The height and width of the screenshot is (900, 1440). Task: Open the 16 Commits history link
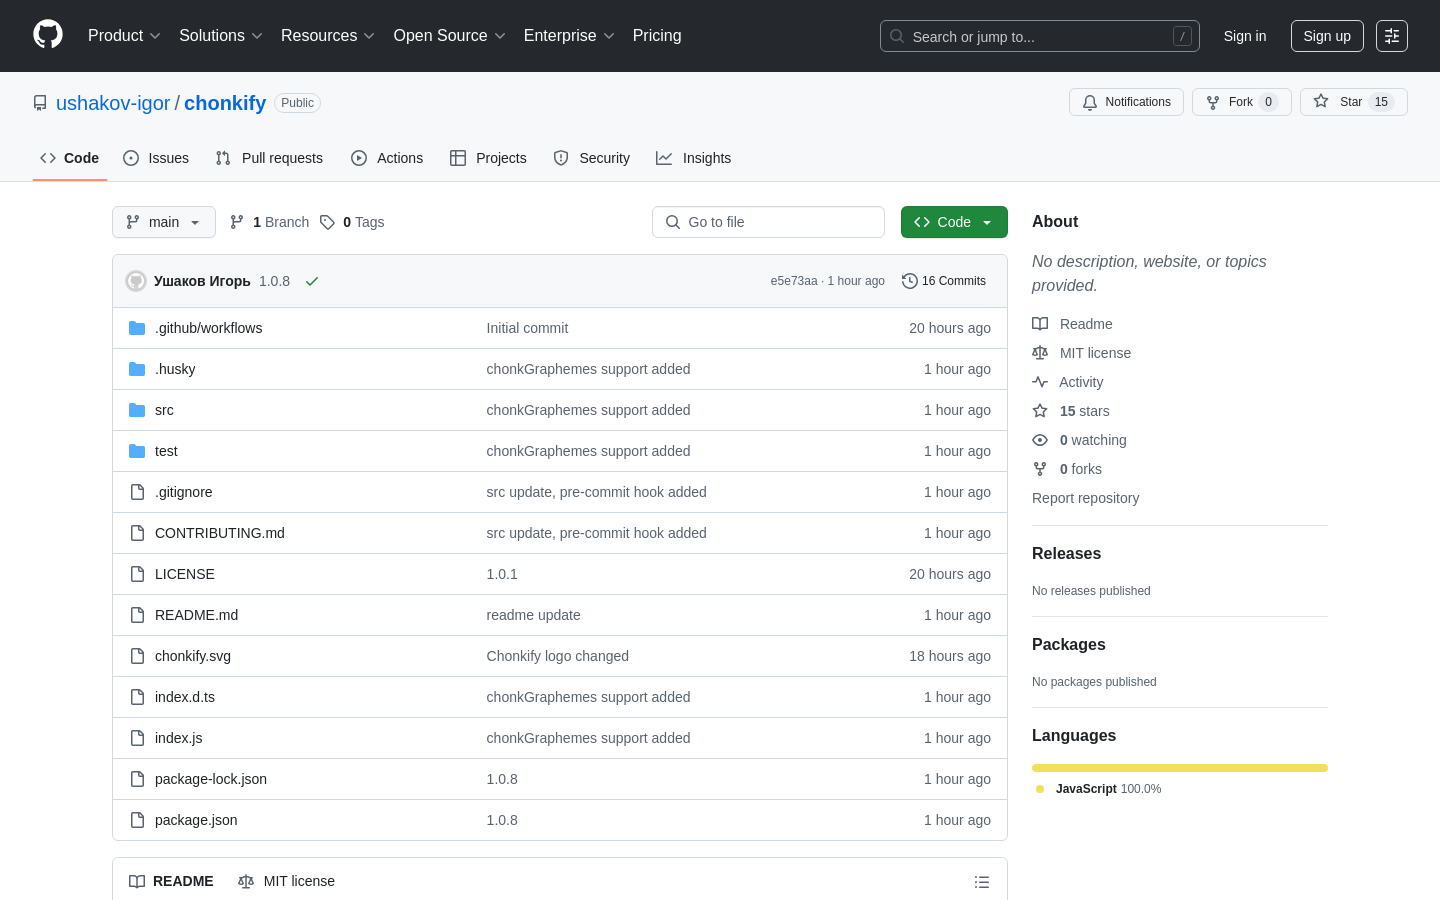(944, 281)
